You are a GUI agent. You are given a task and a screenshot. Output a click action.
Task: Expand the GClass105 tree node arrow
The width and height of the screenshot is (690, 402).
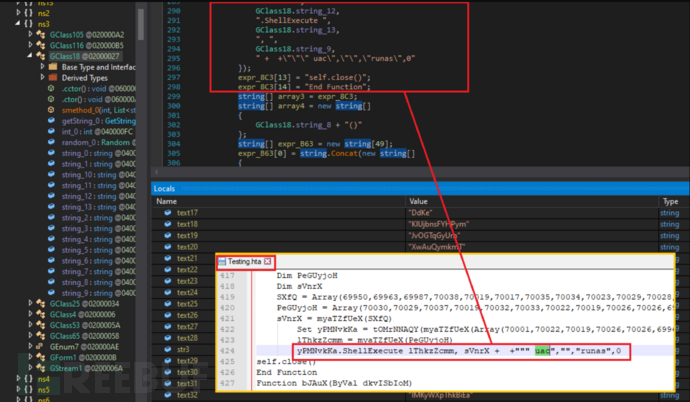[x=30, y=34]
